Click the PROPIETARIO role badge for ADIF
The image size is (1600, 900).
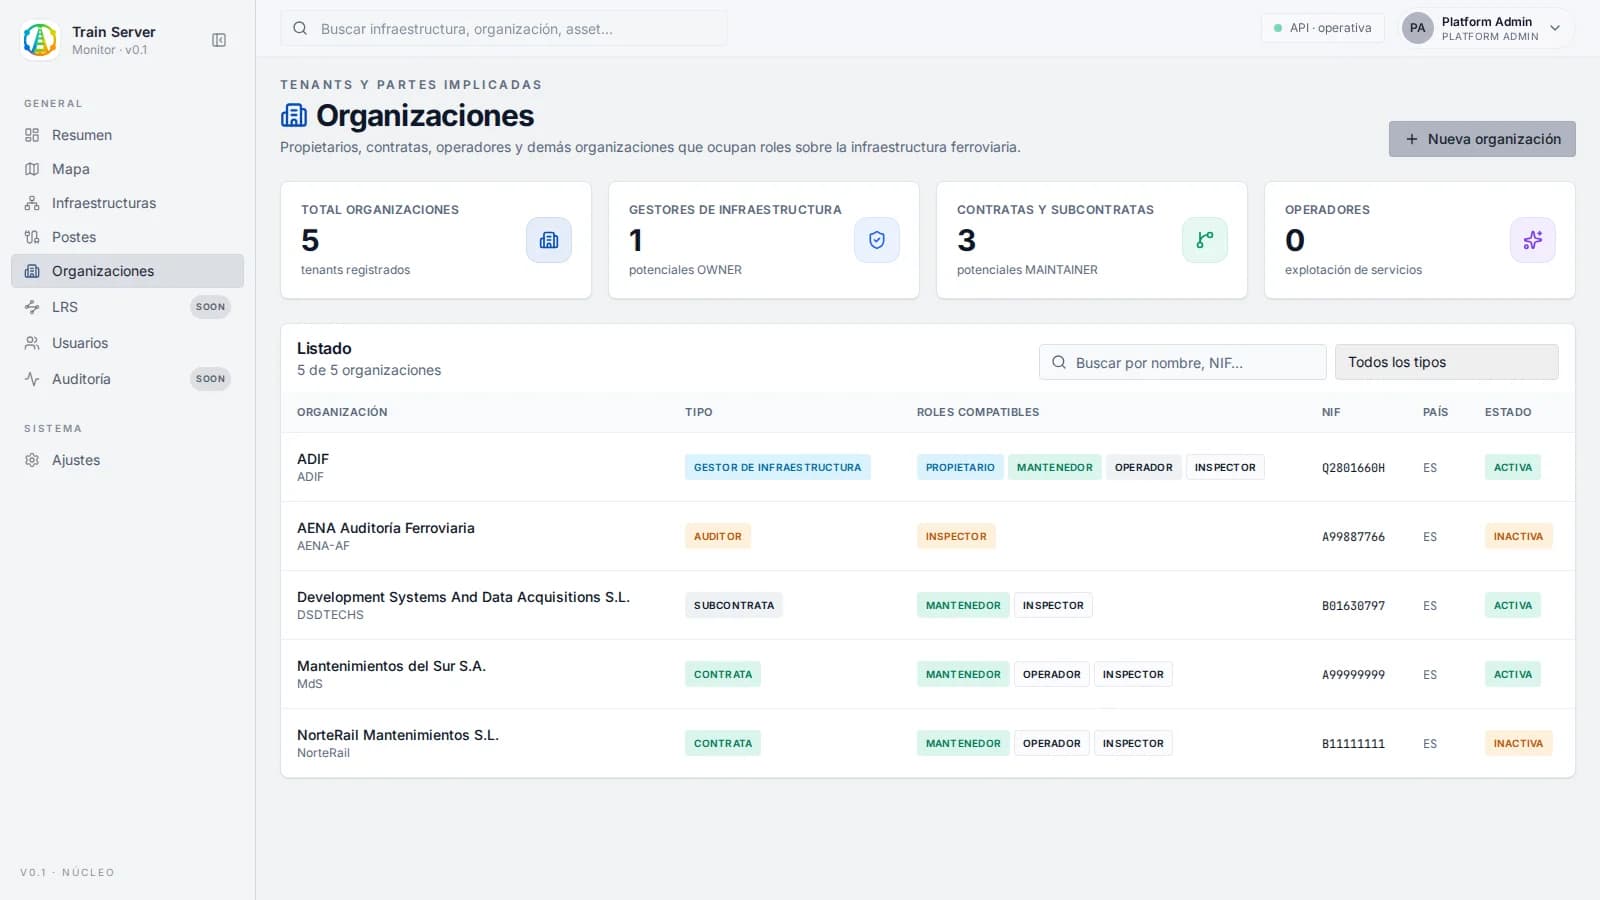(960, 467)
